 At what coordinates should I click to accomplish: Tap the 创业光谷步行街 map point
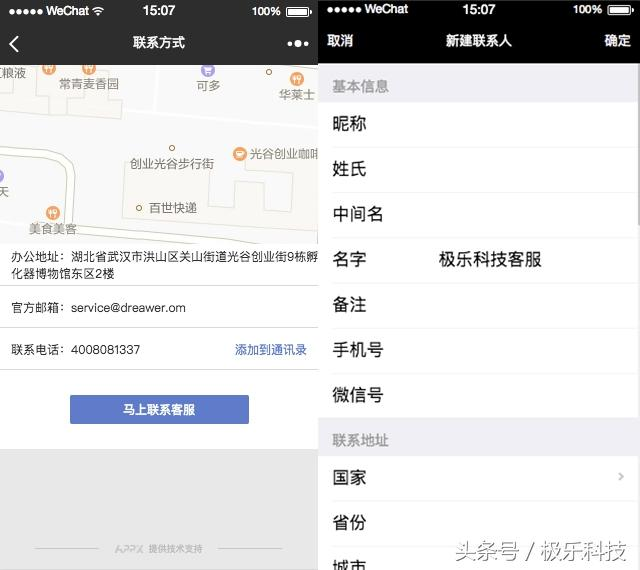[x=172, y=148]
